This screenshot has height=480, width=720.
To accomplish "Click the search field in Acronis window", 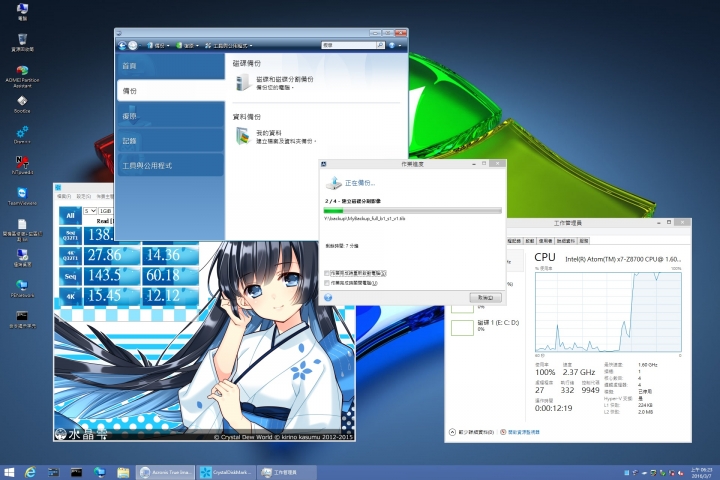I will click(349, 45).
